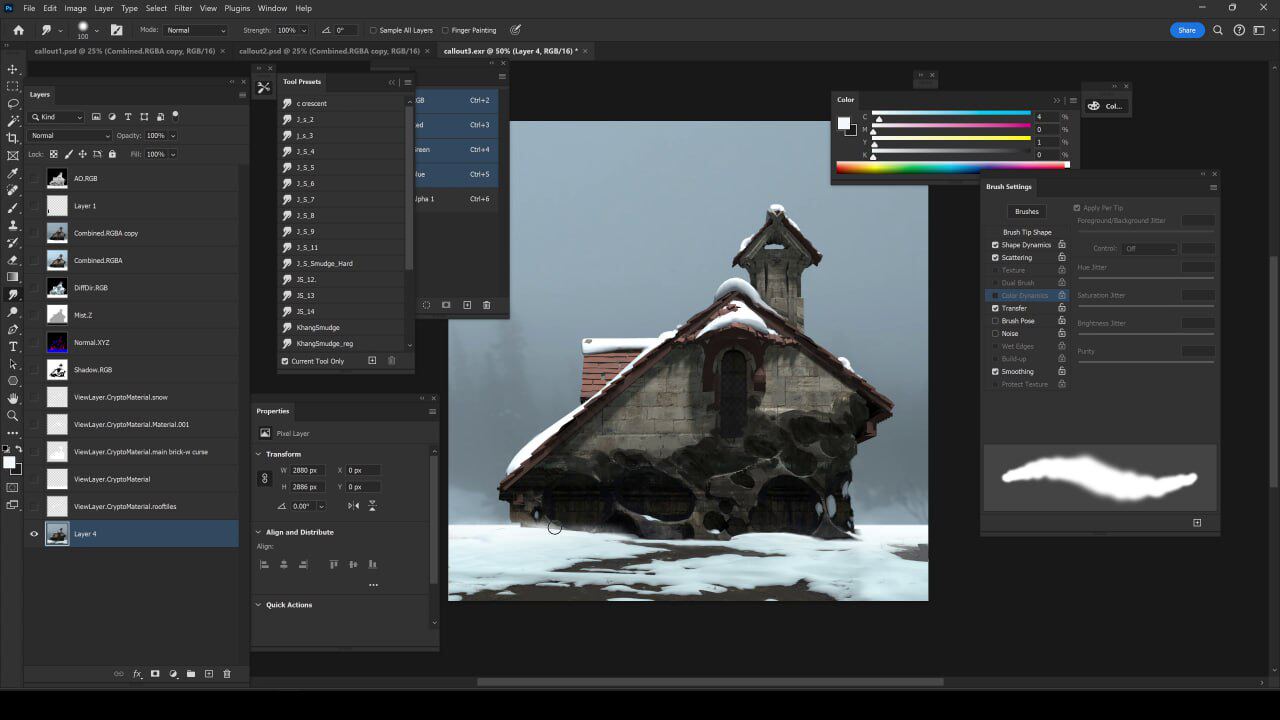Viewport: 1280px width, 720px height.
Task: Click the Share button
Action: pos(1187,30)
